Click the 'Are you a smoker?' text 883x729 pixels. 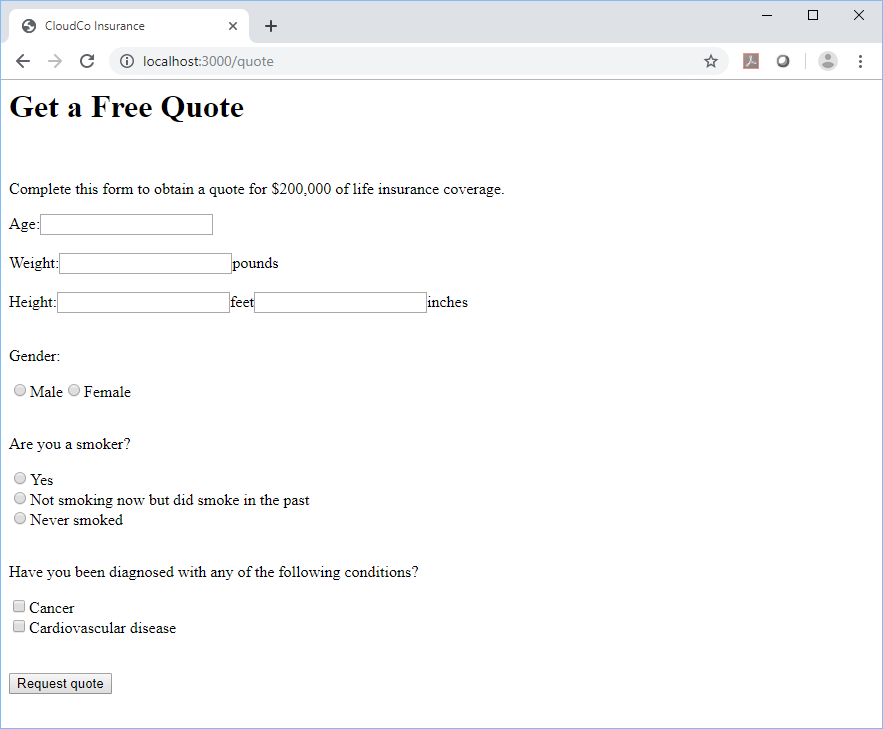click(70, 444)
